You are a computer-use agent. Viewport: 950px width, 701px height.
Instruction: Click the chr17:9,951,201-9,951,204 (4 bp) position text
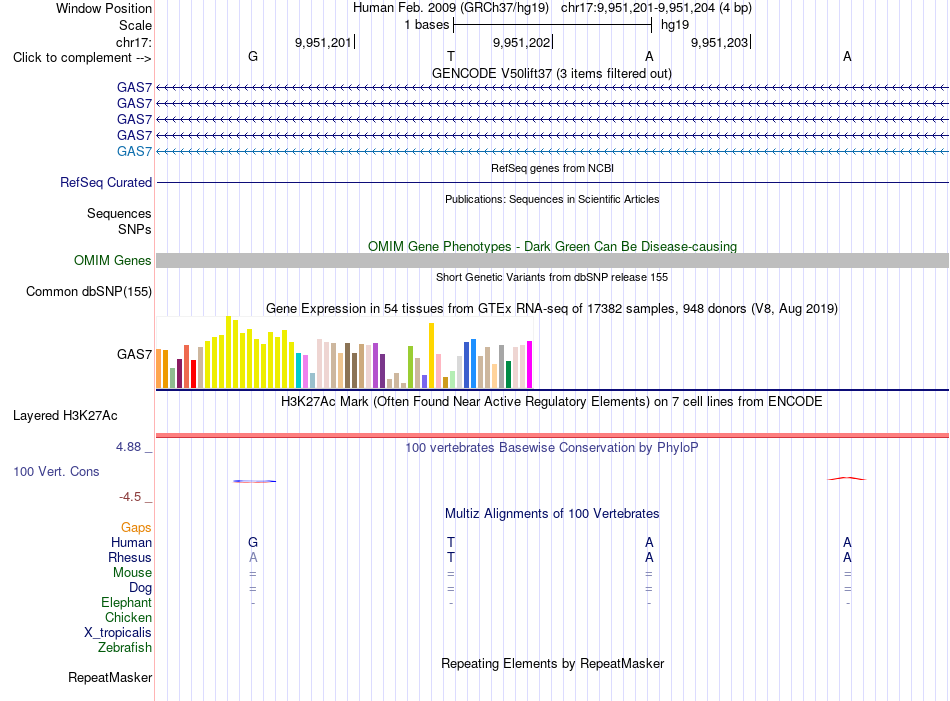[x=656, y=8]
